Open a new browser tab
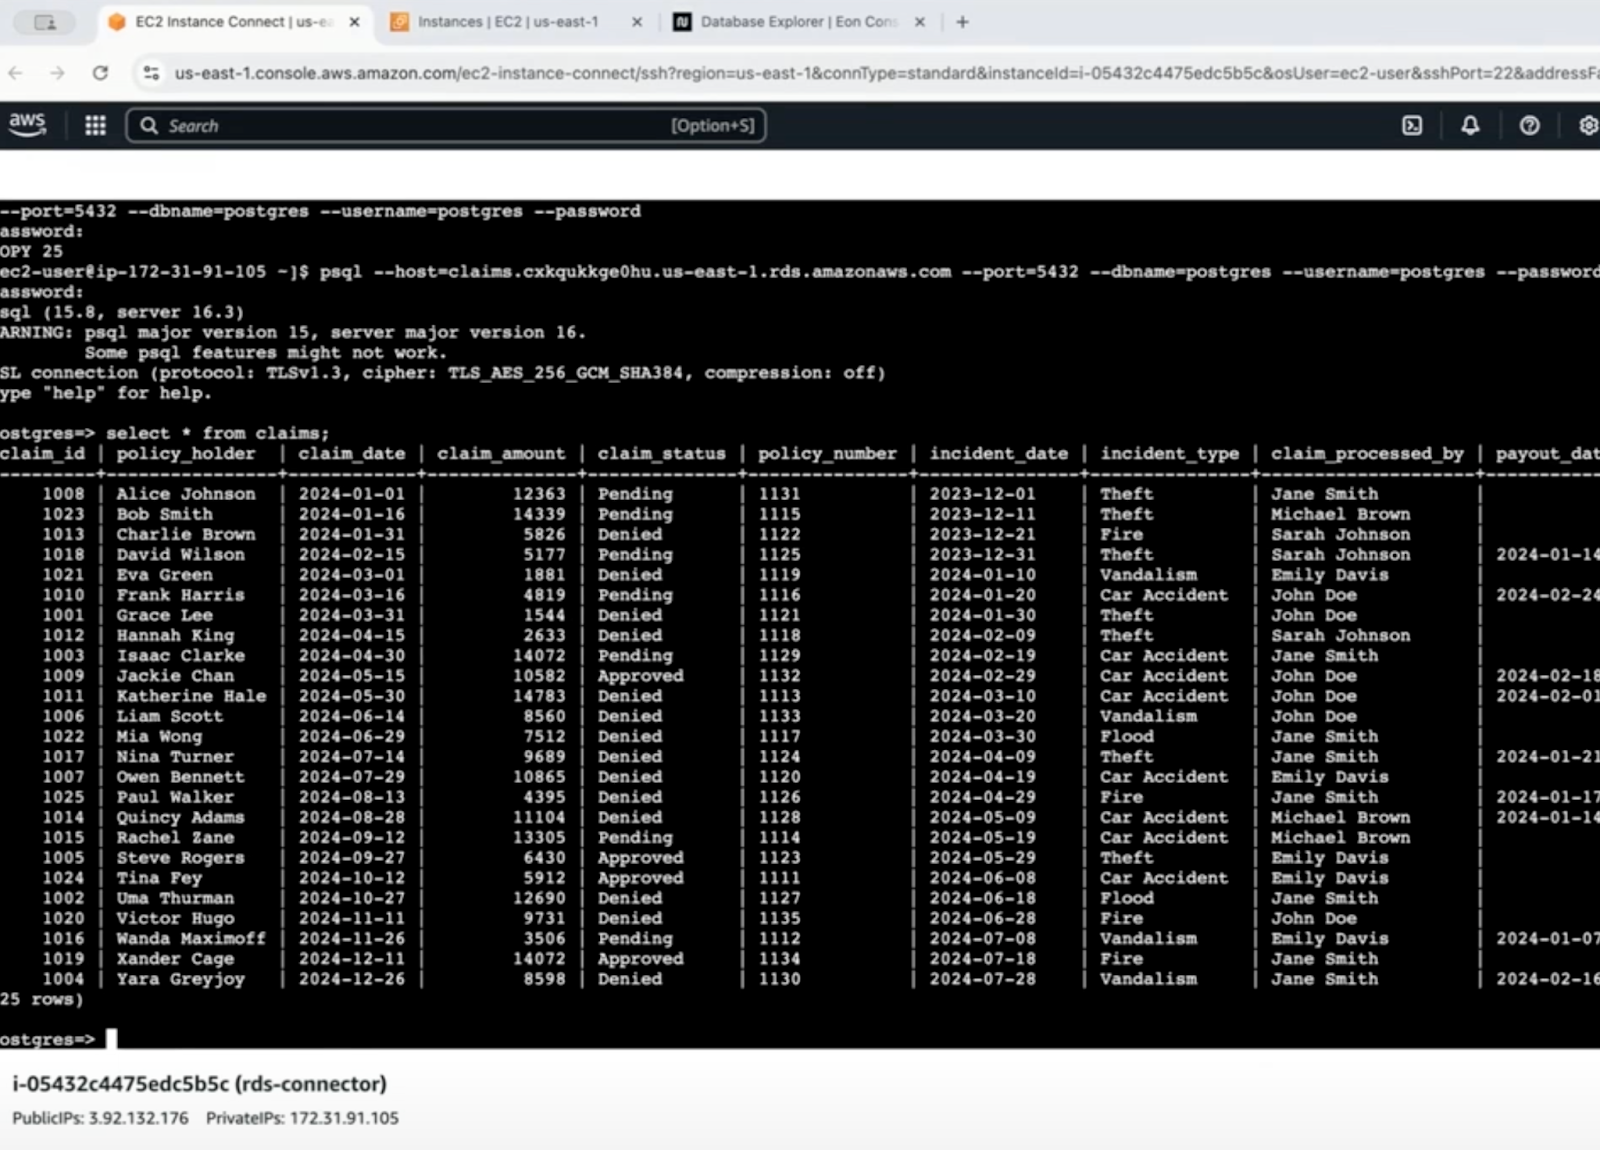Screen dimensions: 1600x1150 click(x=962, y=22)
